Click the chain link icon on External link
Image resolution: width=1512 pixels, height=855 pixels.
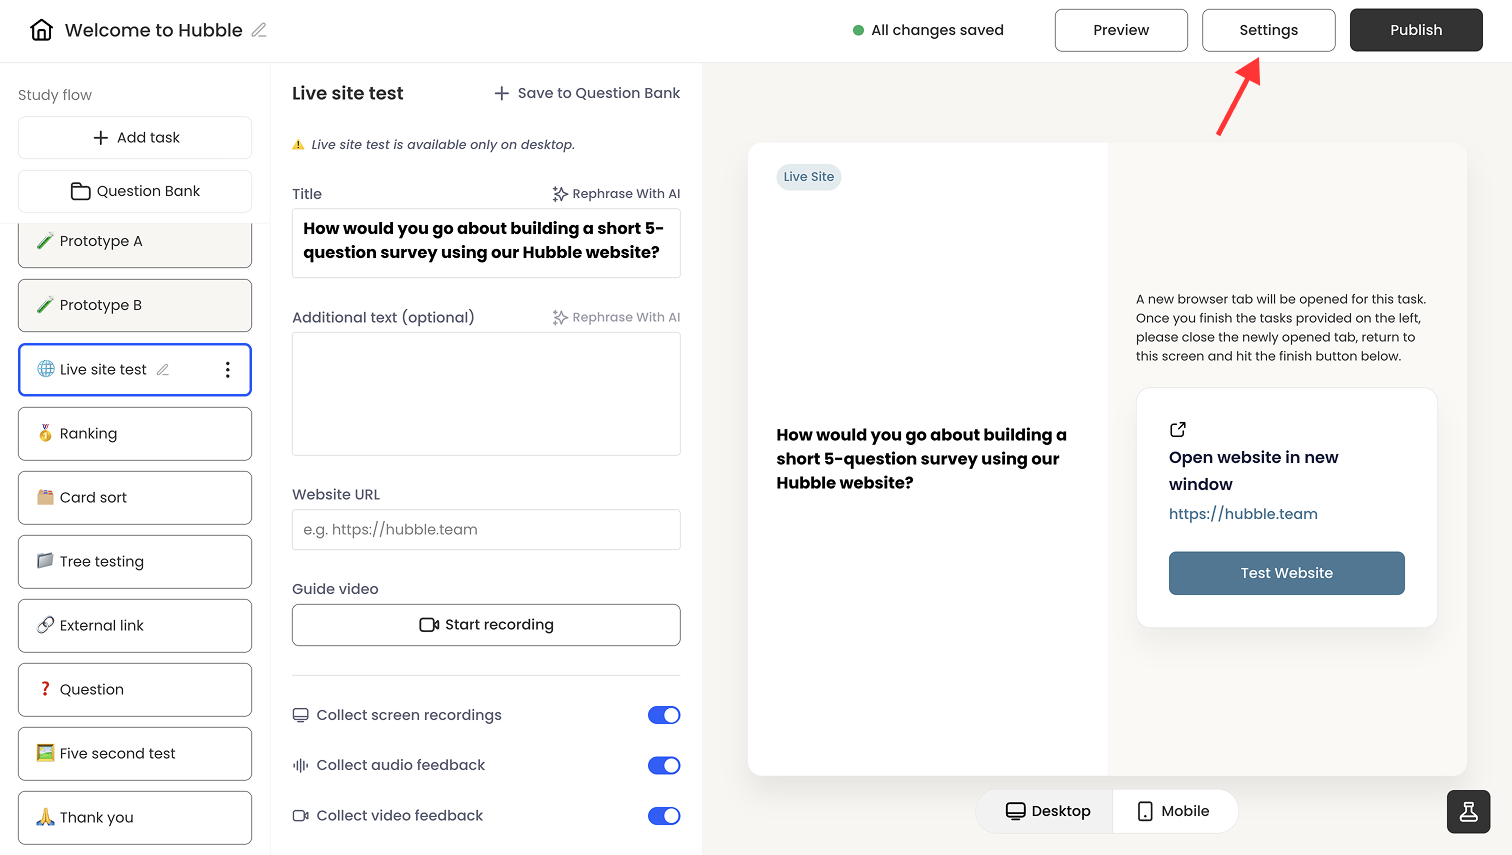[45, 625]
